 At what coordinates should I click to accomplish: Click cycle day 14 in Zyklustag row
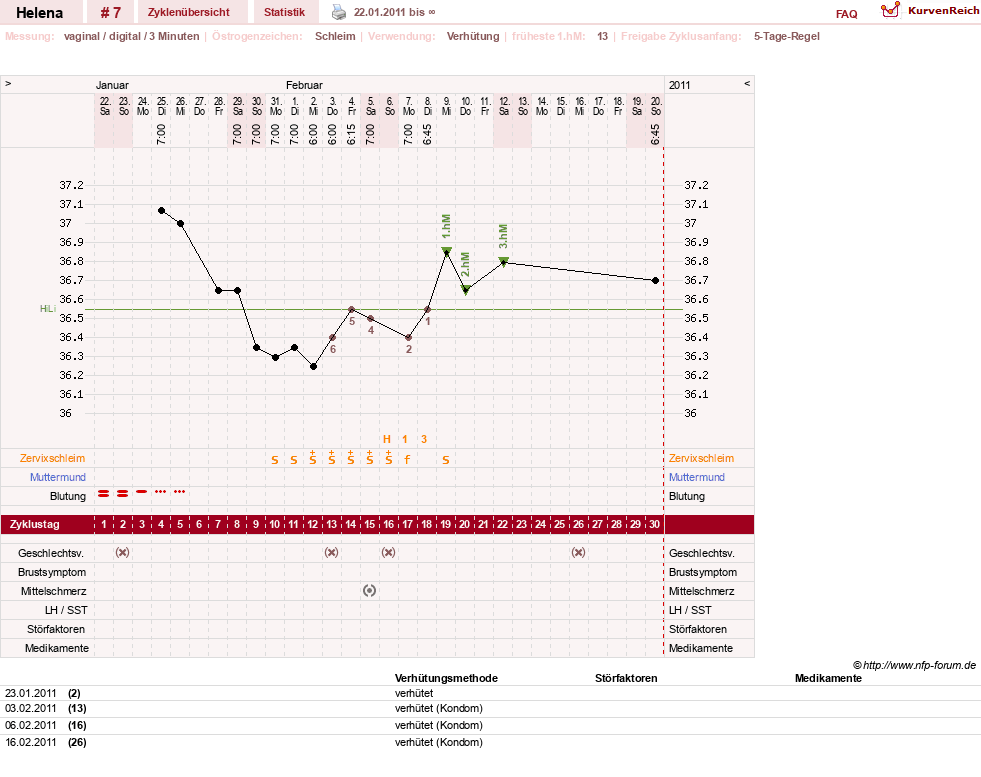pos(351,524)
